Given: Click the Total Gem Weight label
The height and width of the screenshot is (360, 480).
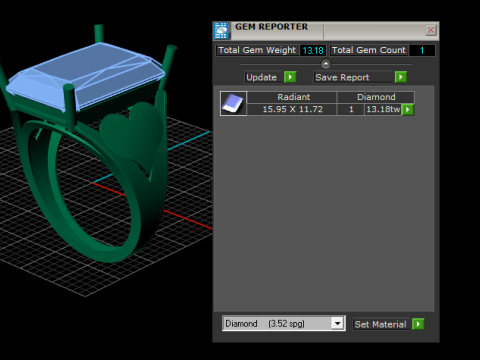Looking at the screenshot, I should click(257, 50).
